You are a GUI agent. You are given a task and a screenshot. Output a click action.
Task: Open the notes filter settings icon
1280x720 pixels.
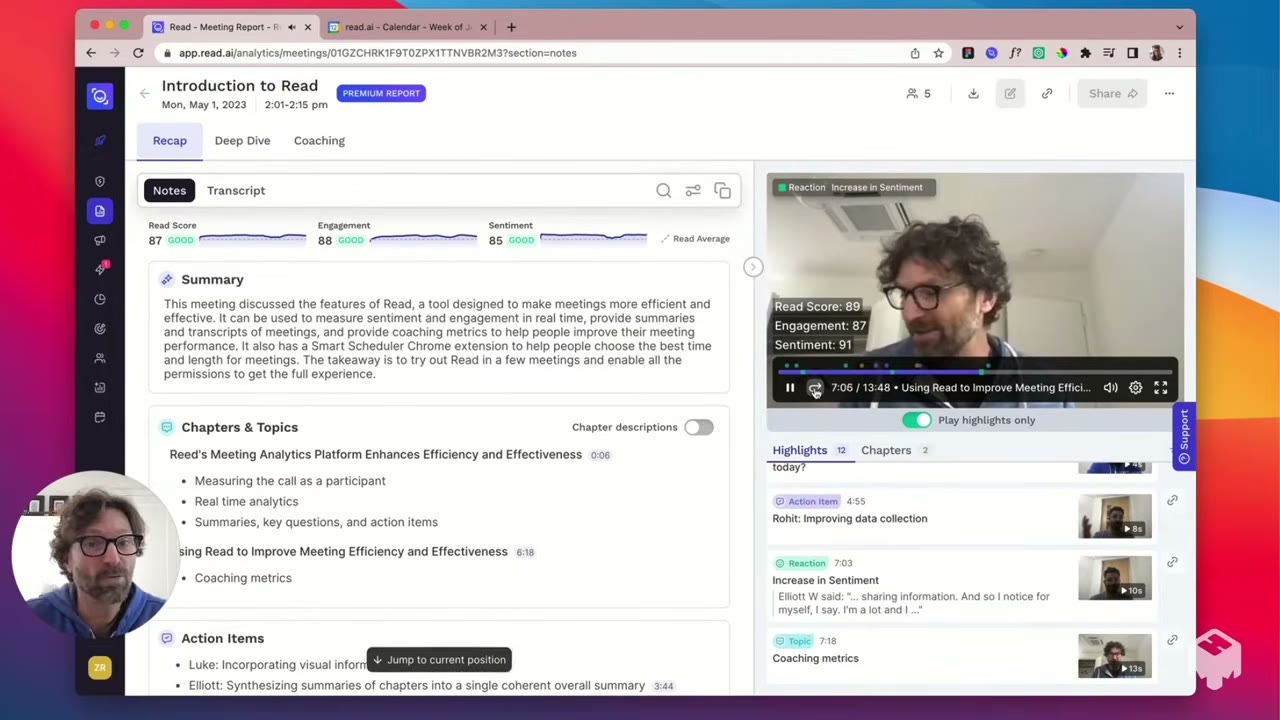693,191
